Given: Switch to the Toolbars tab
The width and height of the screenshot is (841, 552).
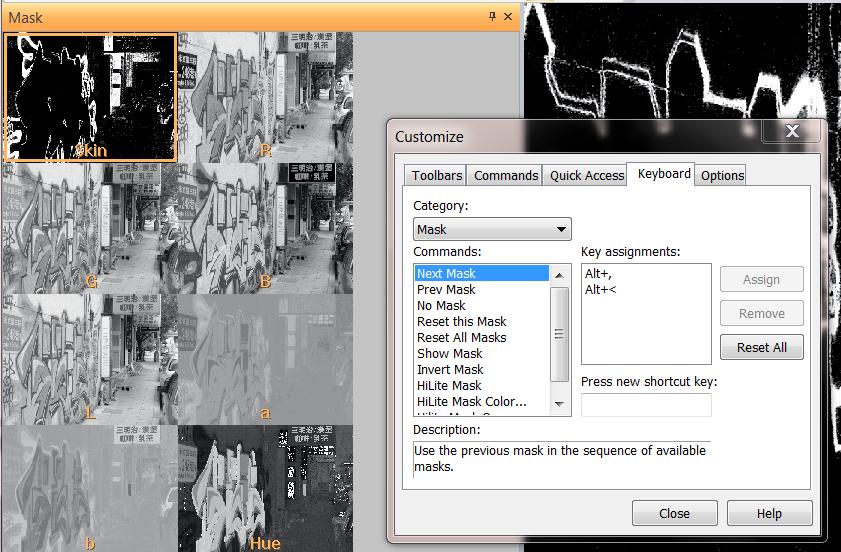Looking at the screenshot, I should 436,175.
